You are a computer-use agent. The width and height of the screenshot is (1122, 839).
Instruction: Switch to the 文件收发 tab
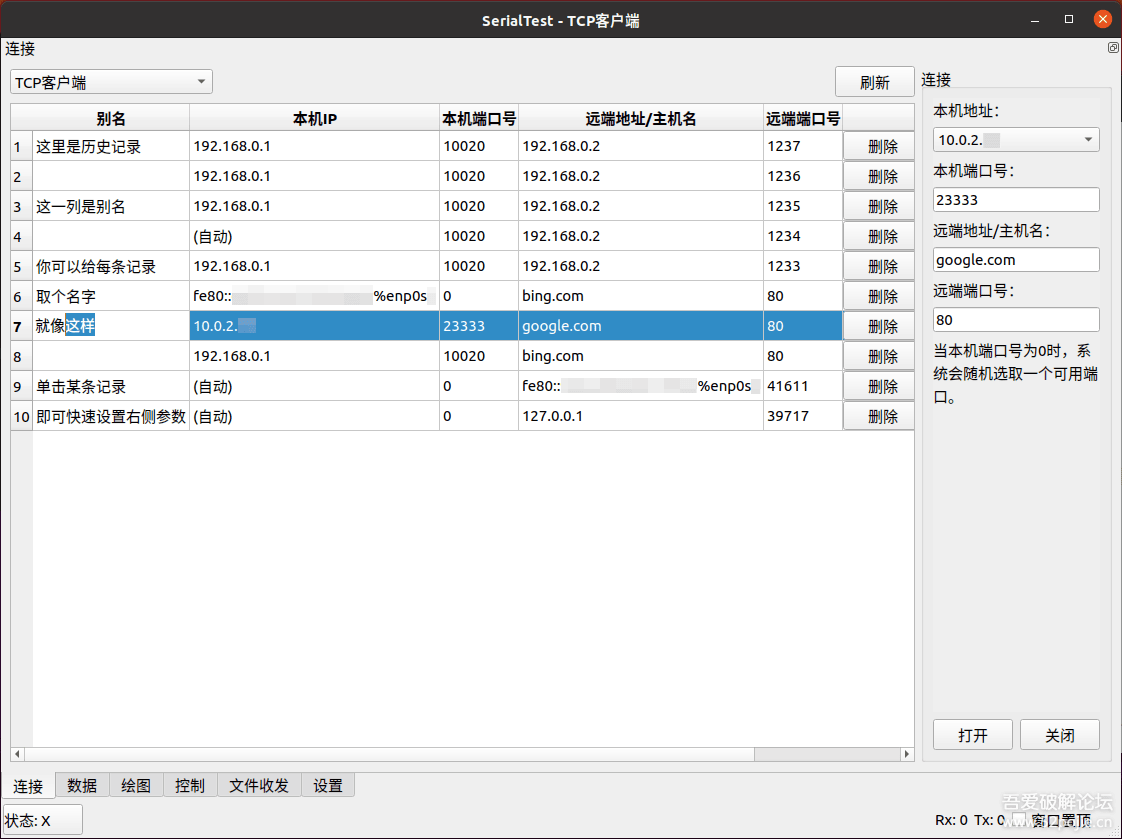coord(259,785)
